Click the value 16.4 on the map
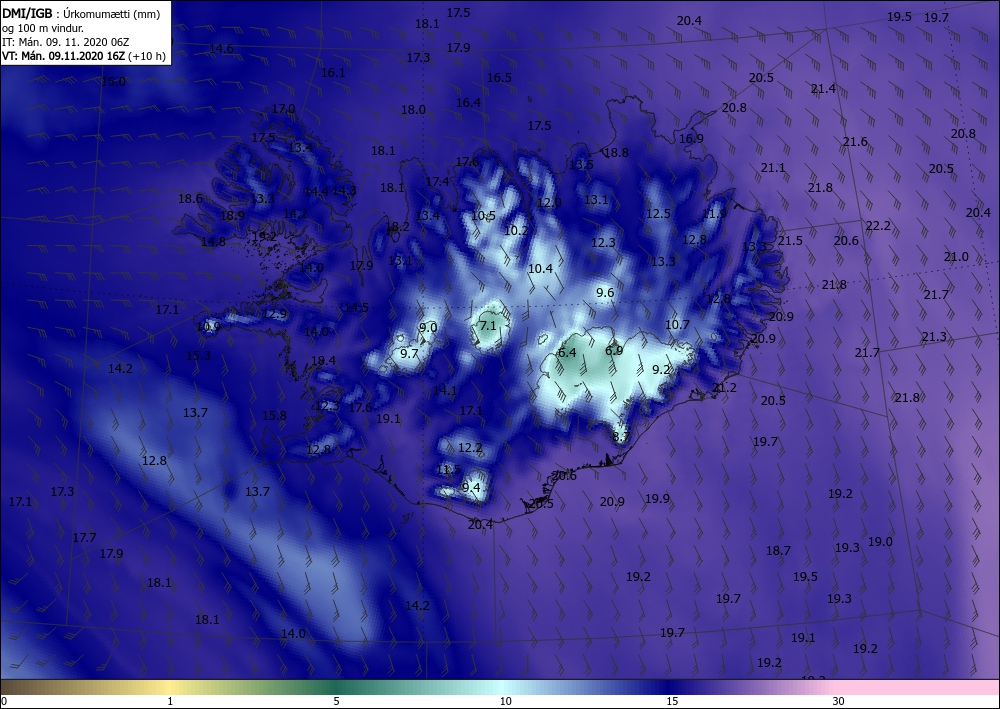 [x=468, y=103]
